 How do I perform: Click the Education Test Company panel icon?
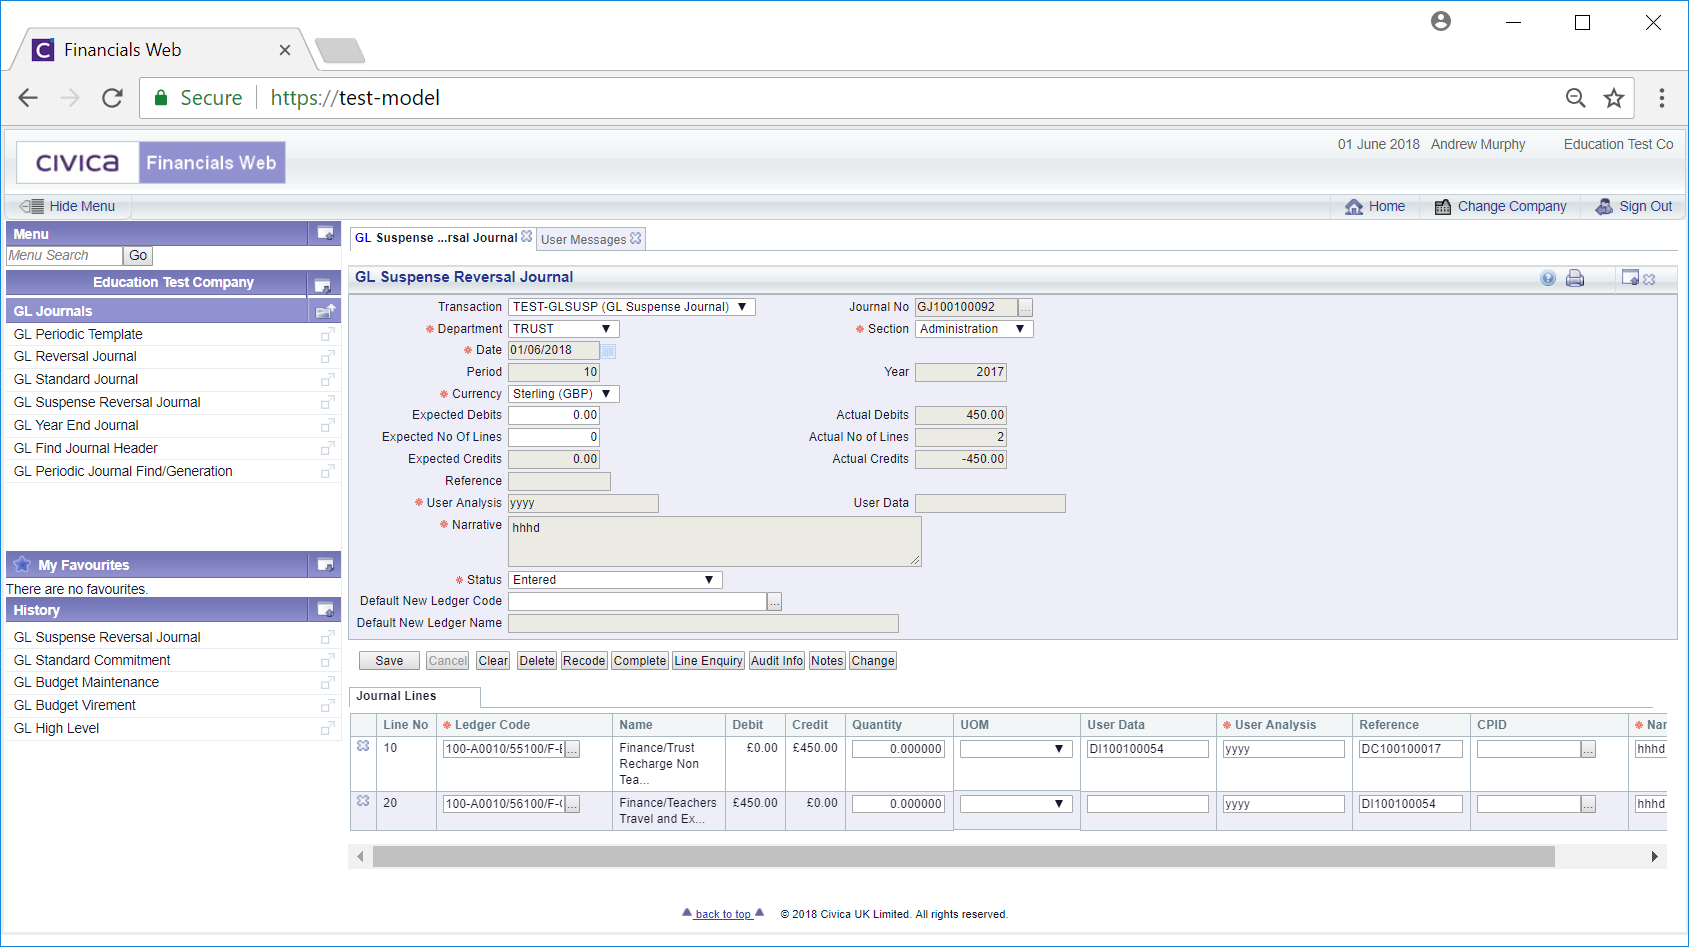[322, 285]
